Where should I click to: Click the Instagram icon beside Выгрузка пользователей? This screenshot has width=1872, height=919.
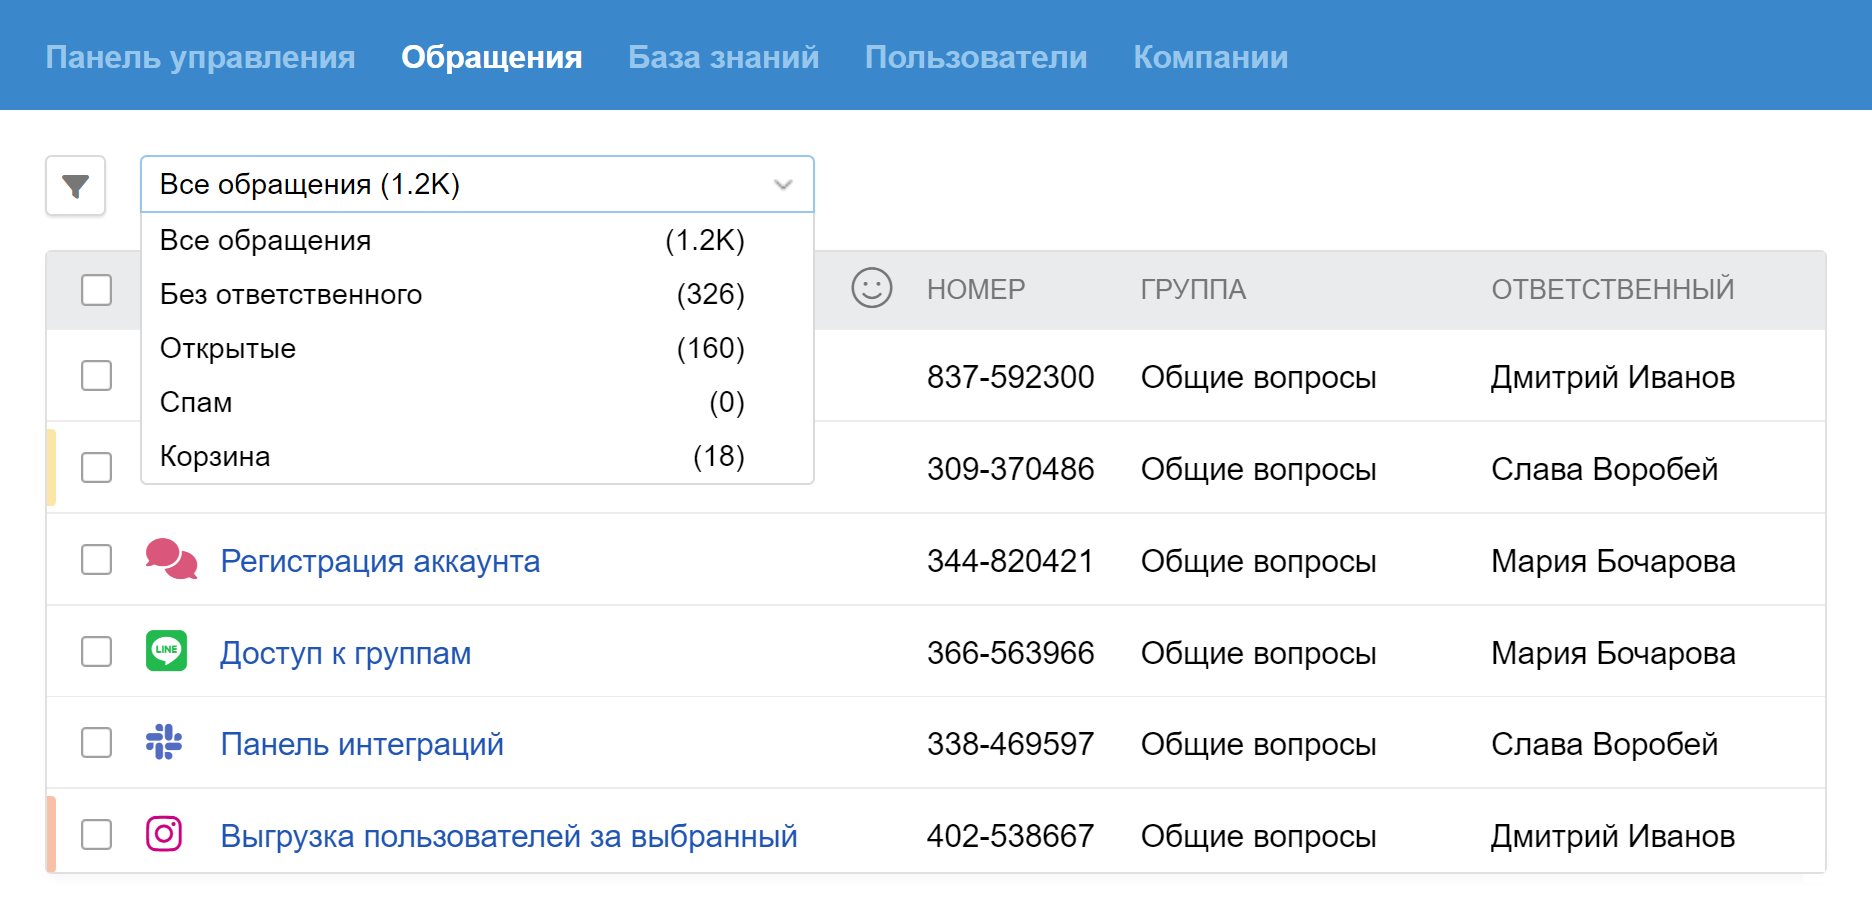(164, 834)
